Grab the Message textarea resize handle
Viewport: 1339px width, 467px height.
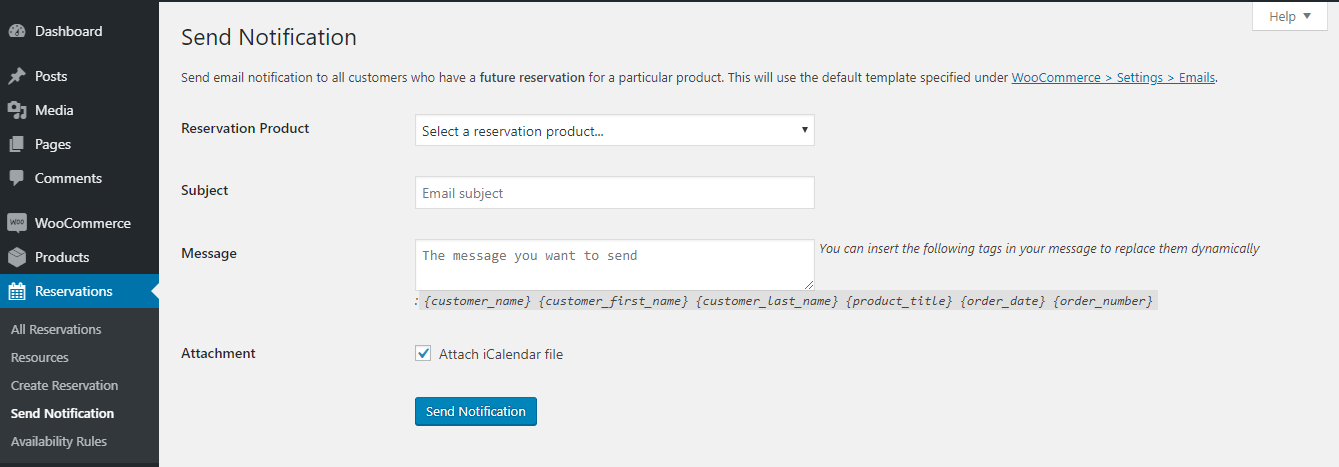point(809,284)
